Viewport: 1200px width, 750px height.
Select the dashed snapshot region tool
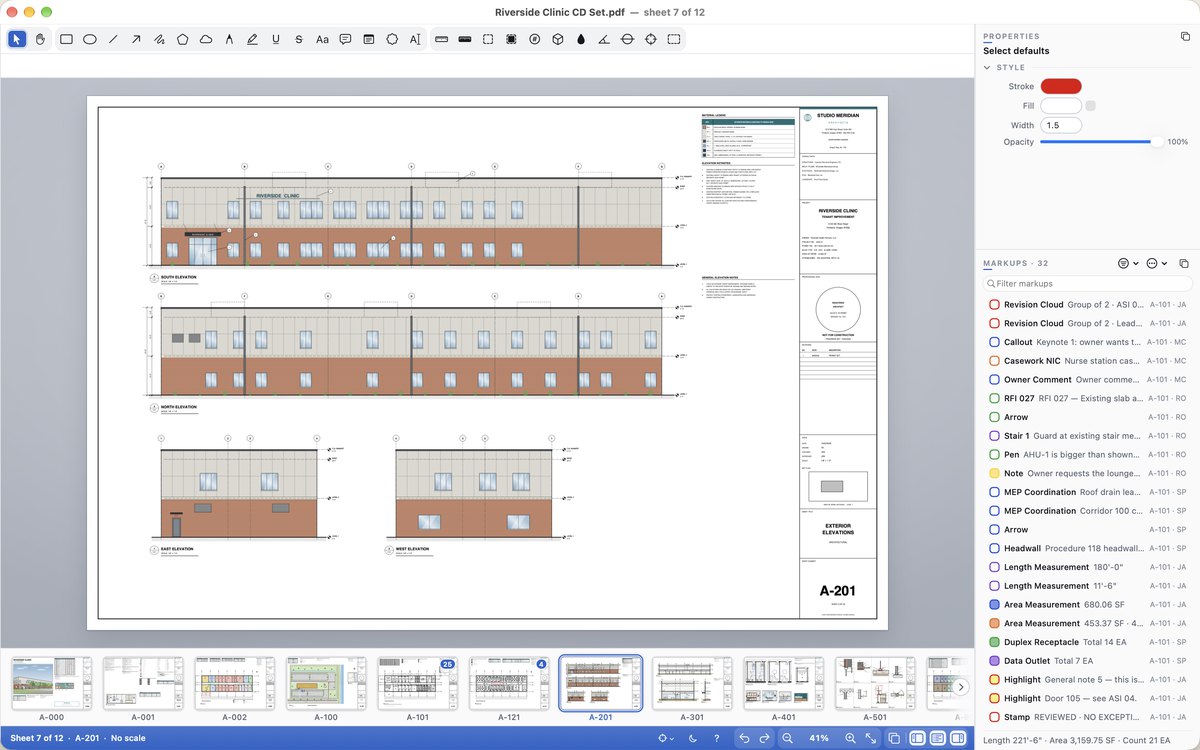coord(674,39)
